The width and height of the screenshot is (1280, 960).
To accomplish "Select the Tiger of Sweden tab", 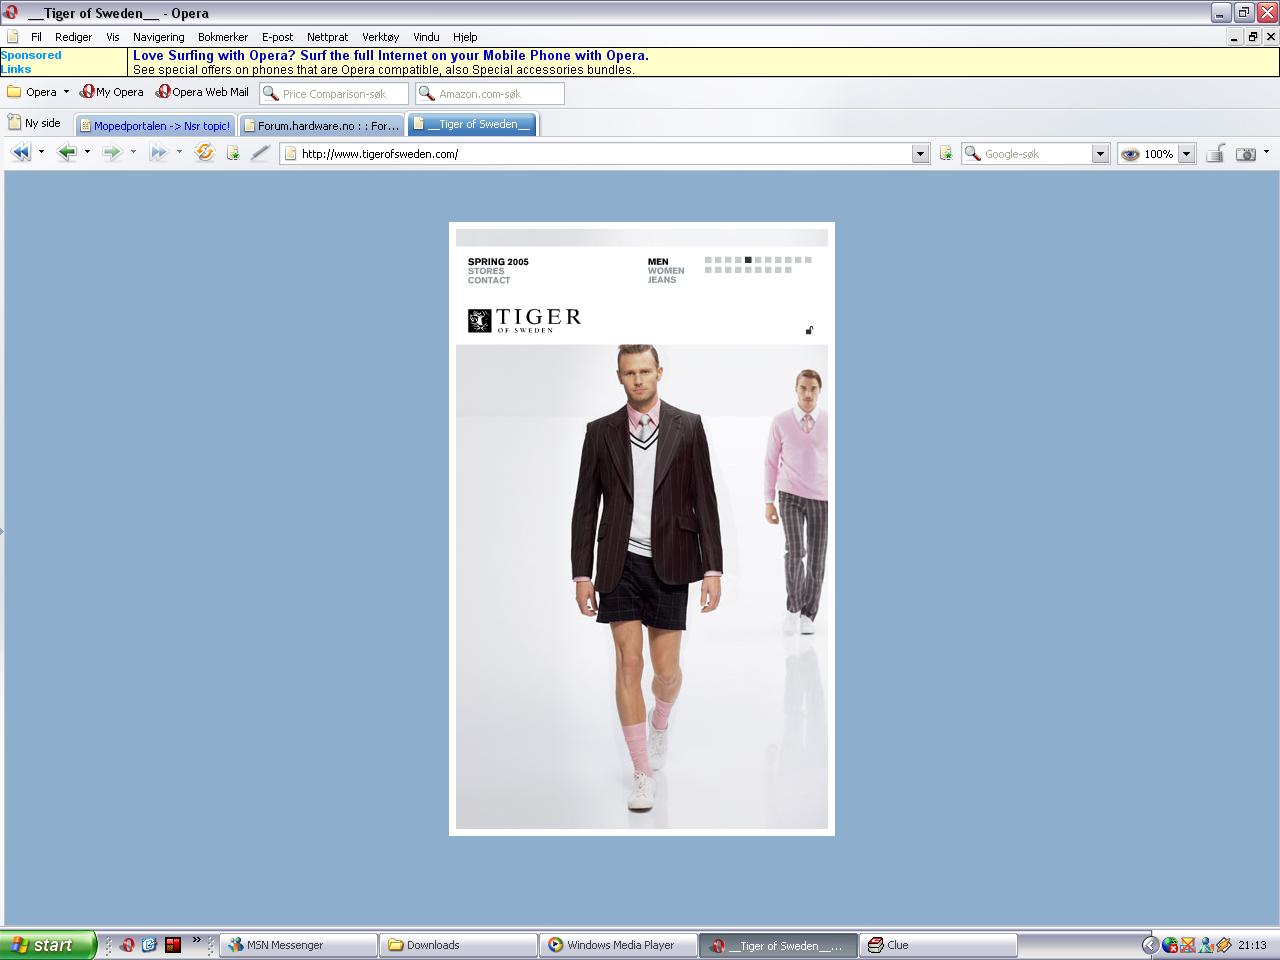I will [x=473, y=124].
